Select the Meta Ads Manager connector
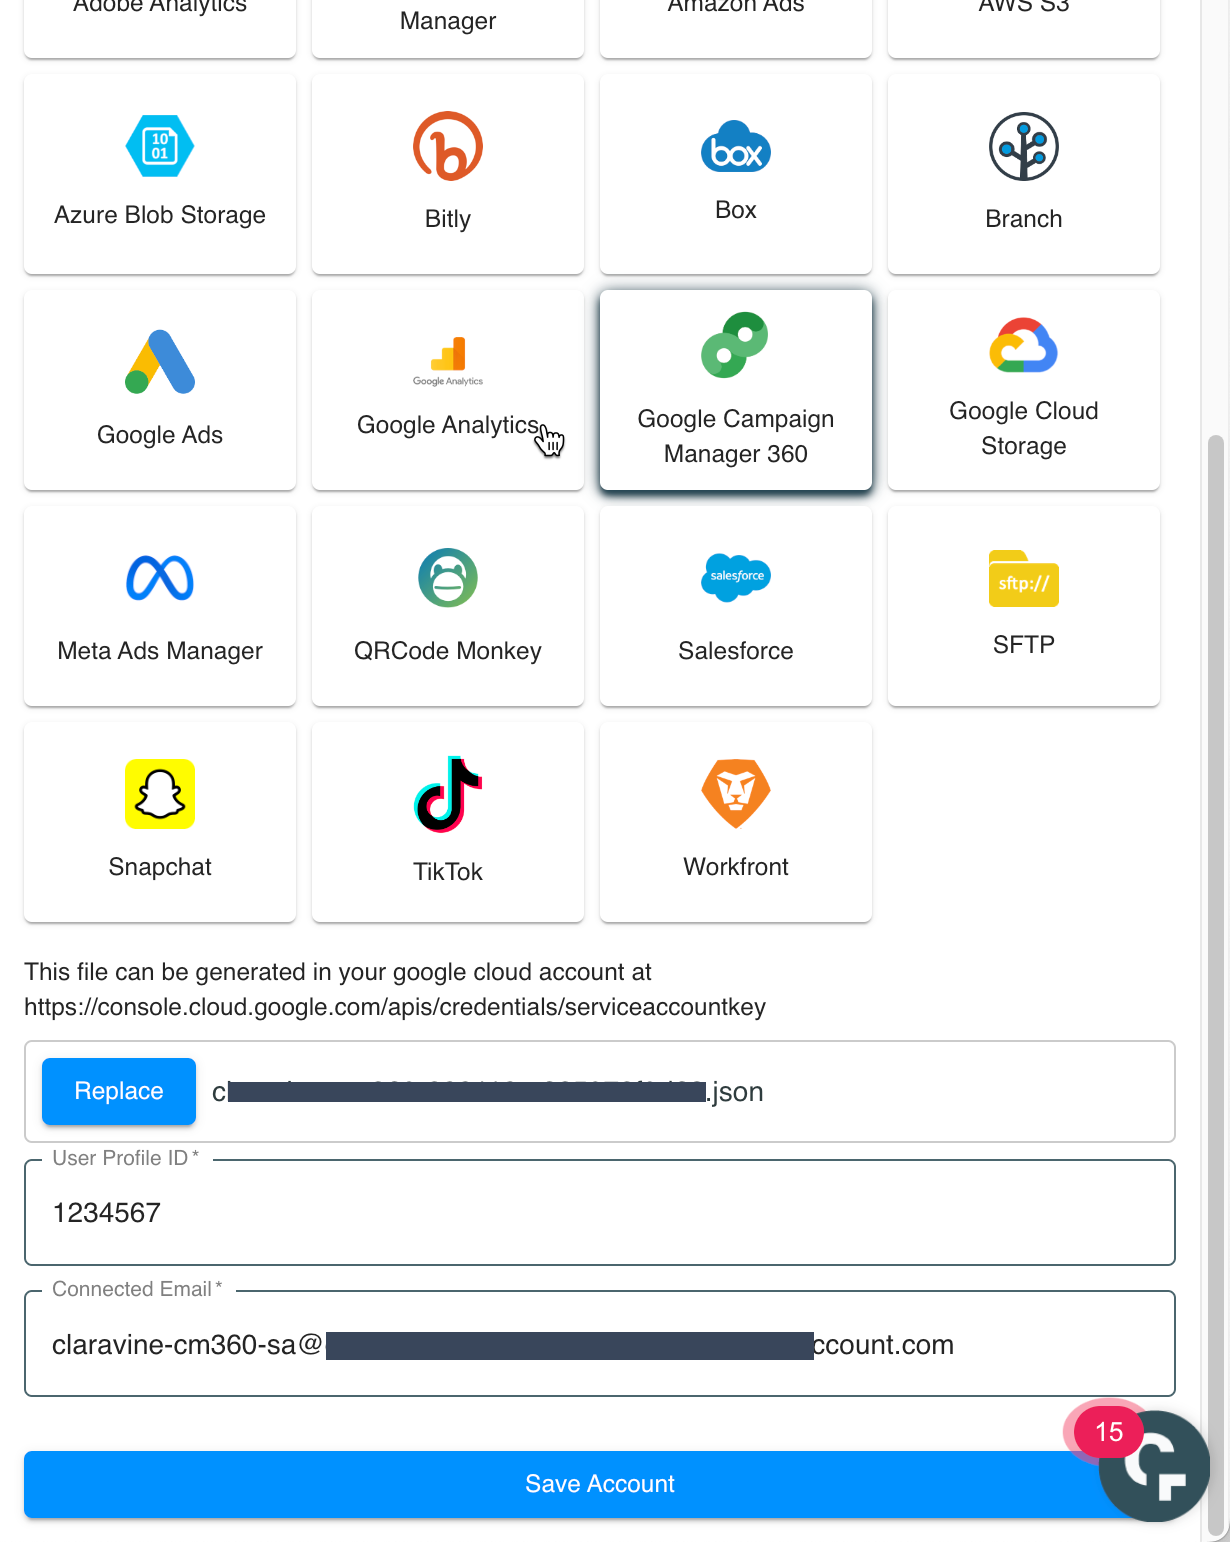The width and height of the screenshot is (1230, 1542). point(159,605)
